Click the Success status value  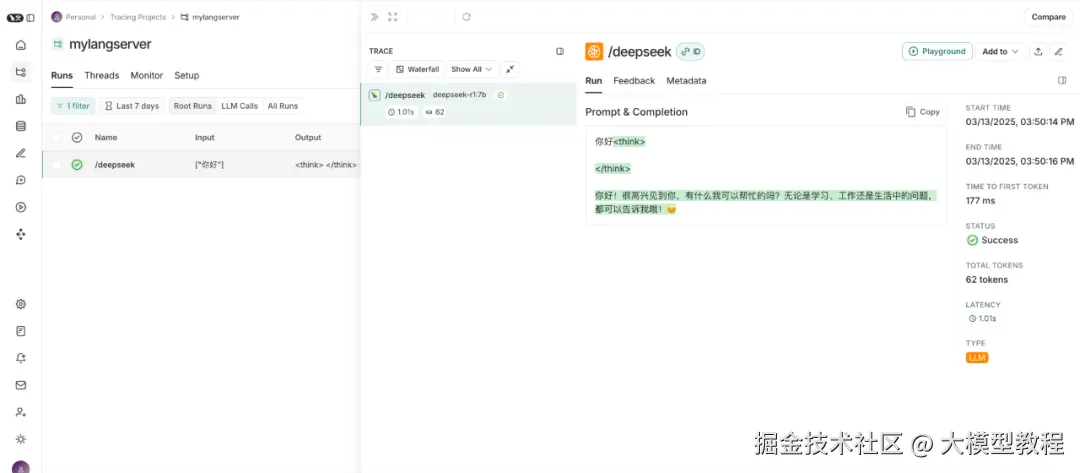point(993,240)
